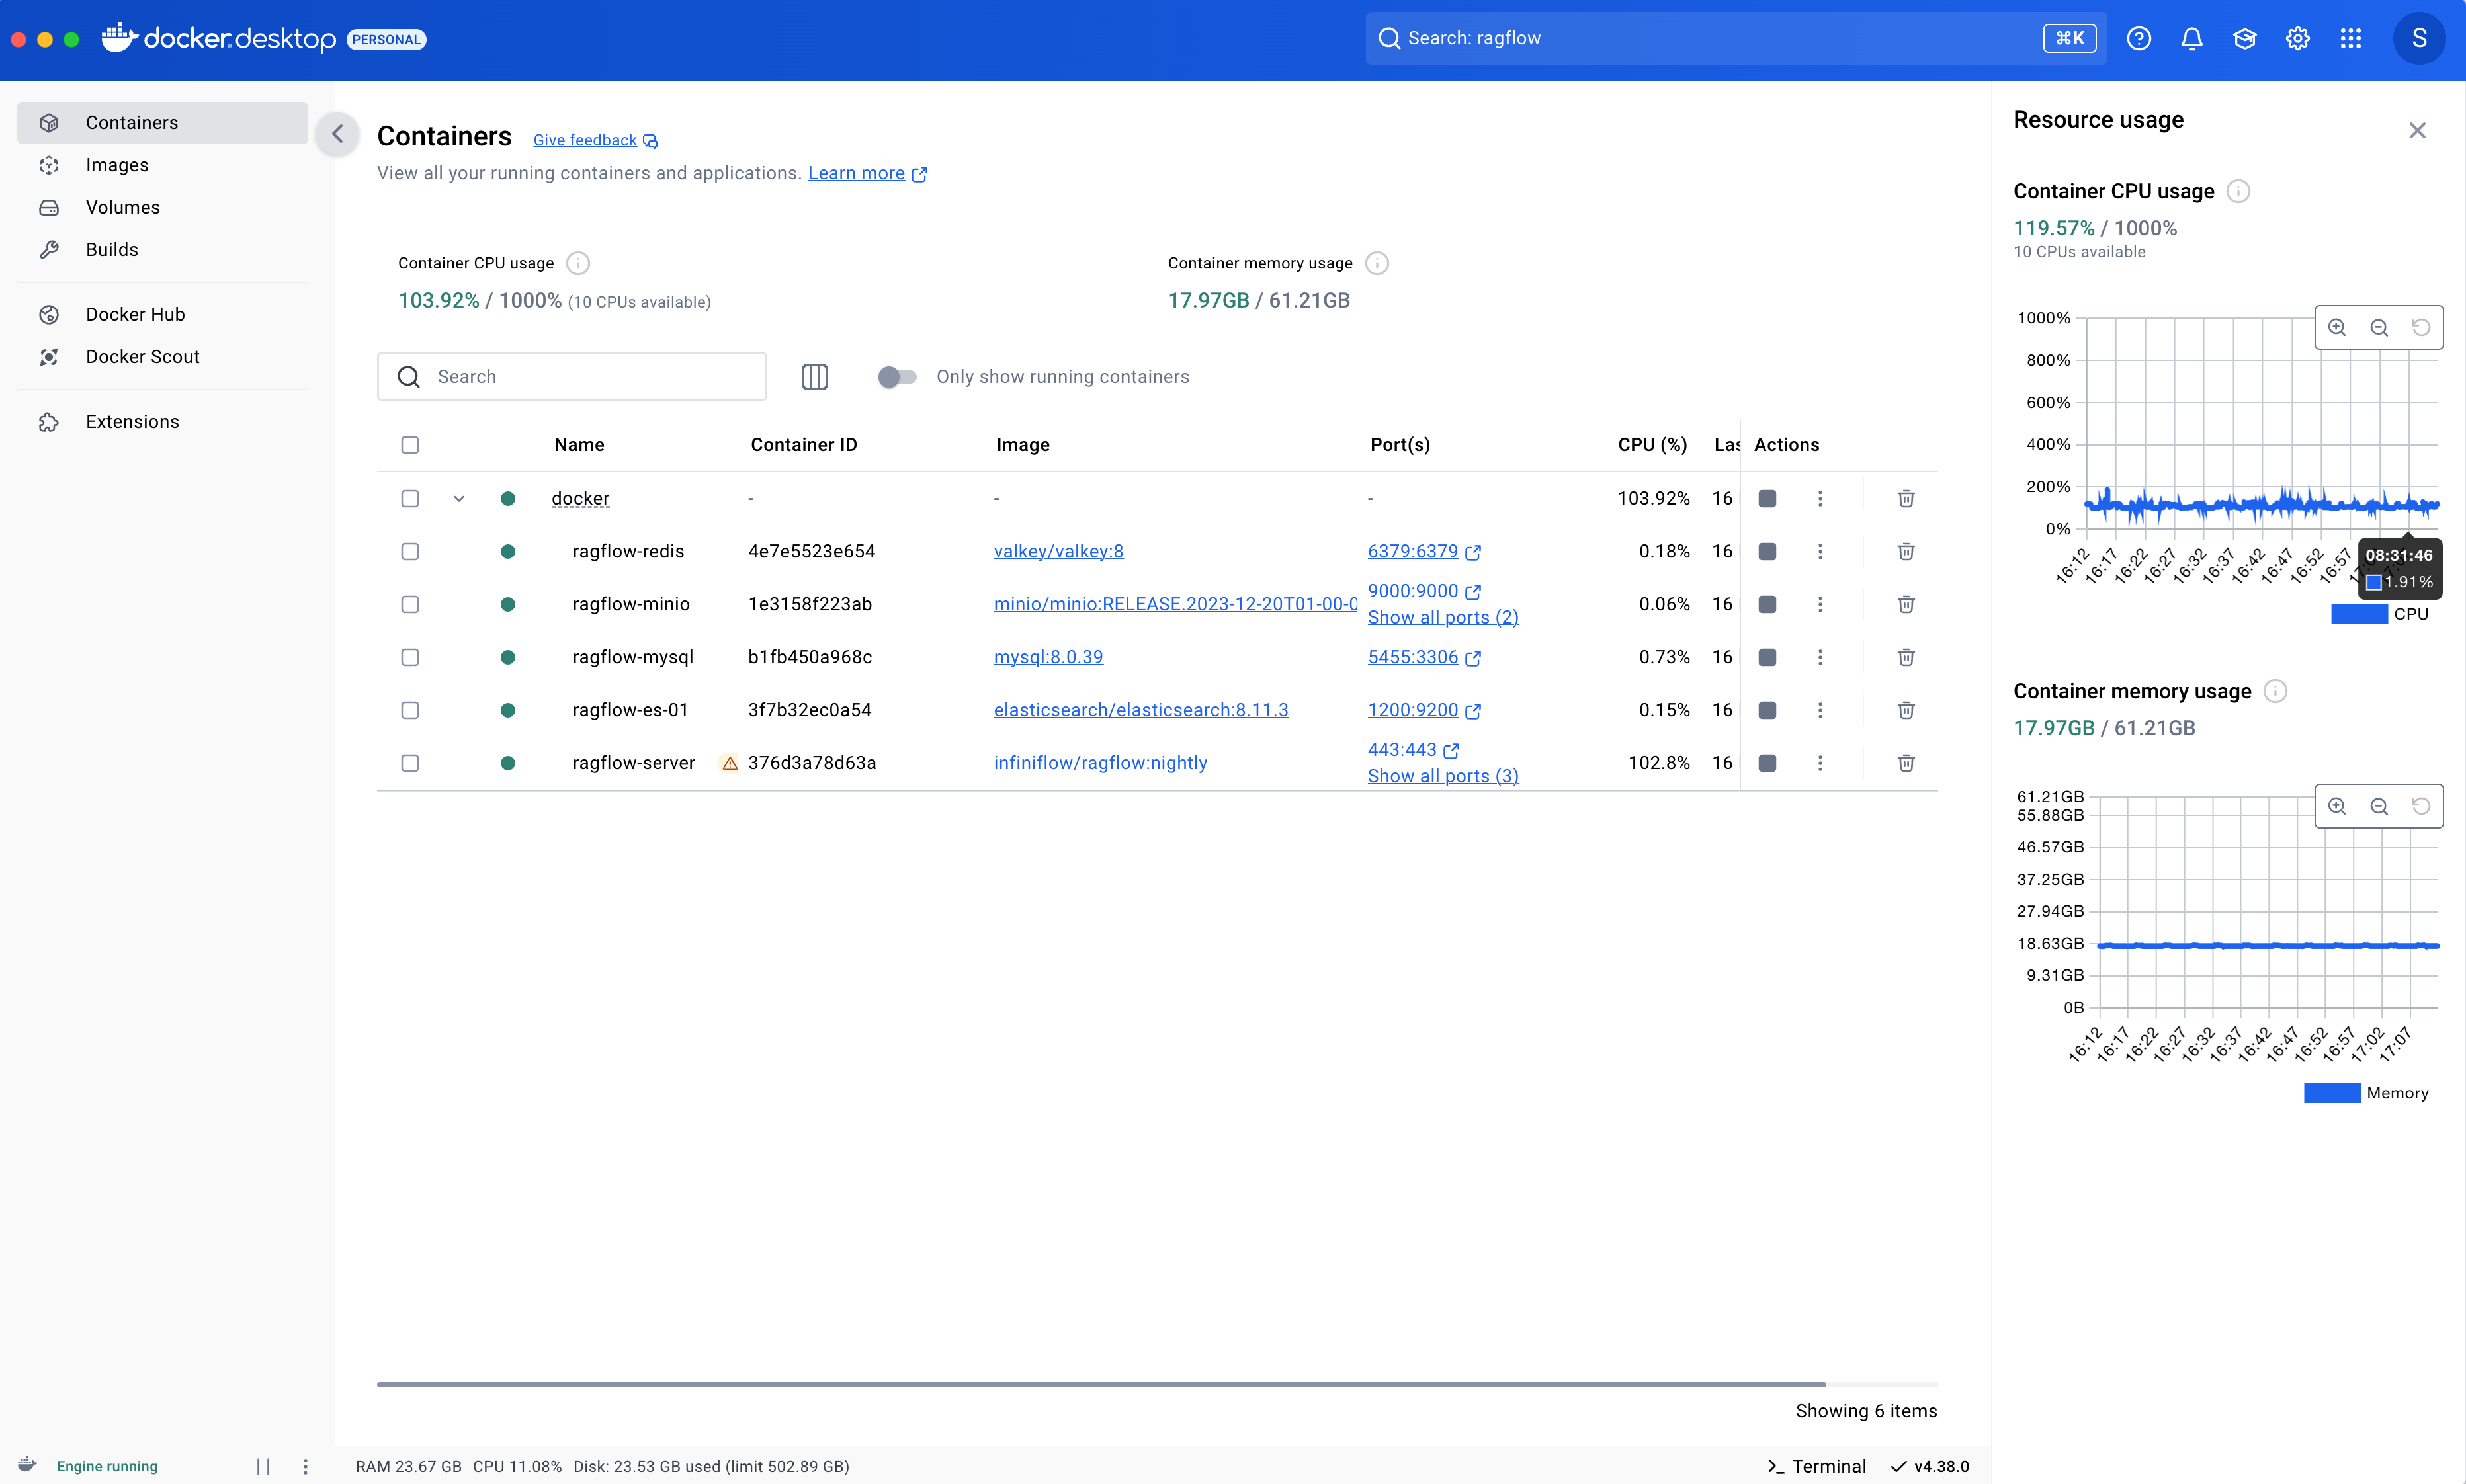Check the select-all containers checkbox

(x=410, y=445)
